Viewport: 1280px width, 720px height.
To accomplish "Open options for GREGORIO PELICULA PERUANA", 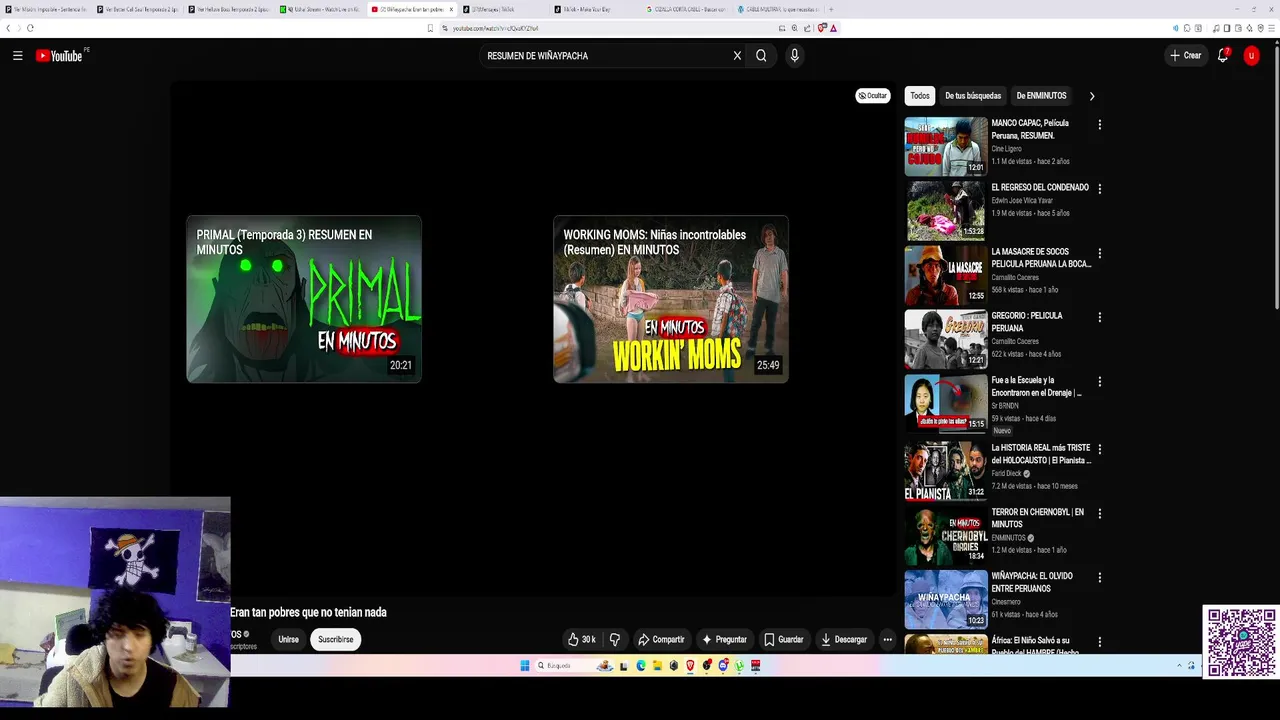I will point(1099,317).
